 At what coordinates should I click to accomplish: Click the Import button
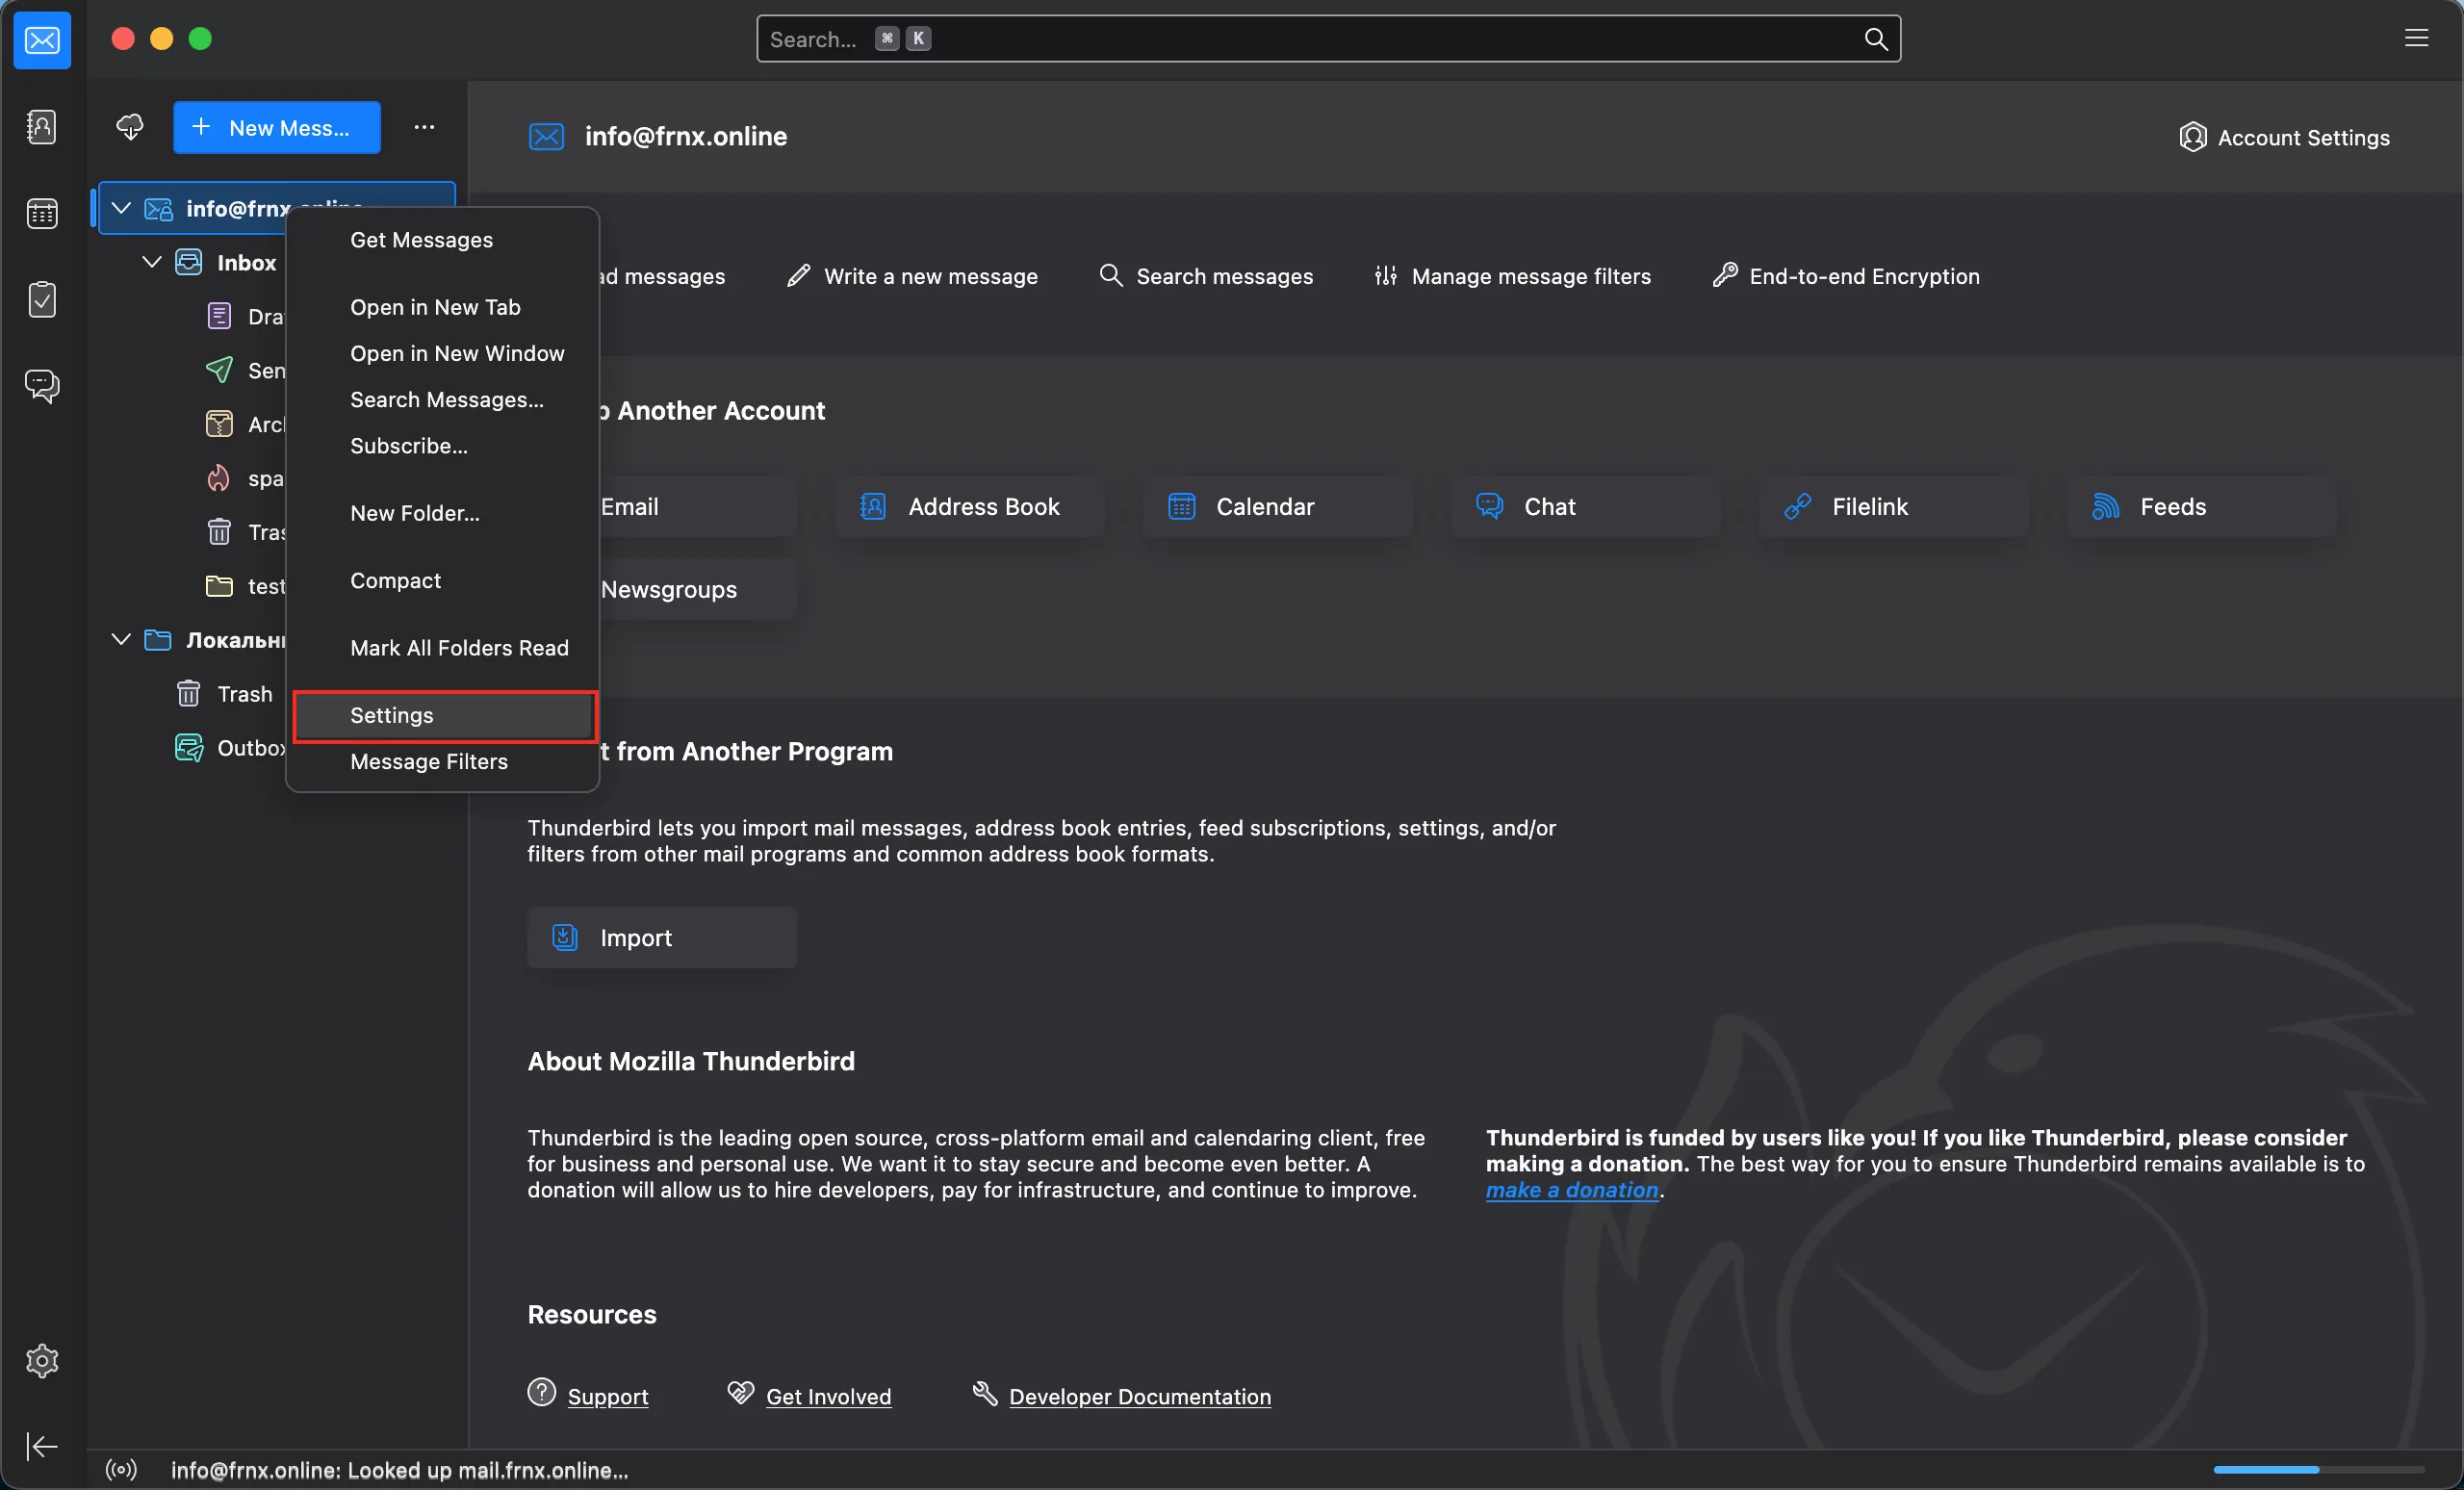point(662,938)
